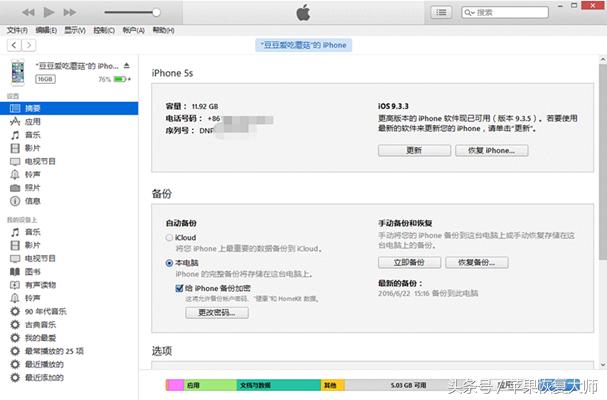Open 我的最爱 playlist gear icon
Image resolution: width=607 pixels, height=400 pixels.
(x=15, y=338)
